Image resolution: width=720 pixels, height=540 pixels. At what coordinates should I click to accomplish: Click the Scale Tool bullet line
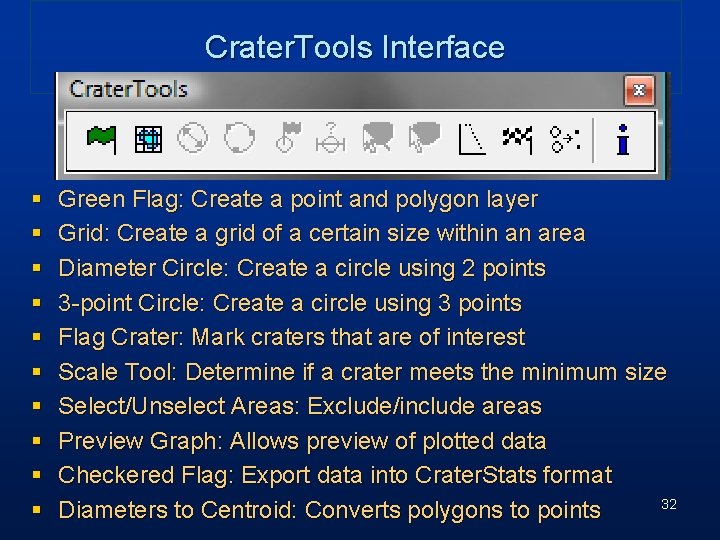(x=362, y=372)
